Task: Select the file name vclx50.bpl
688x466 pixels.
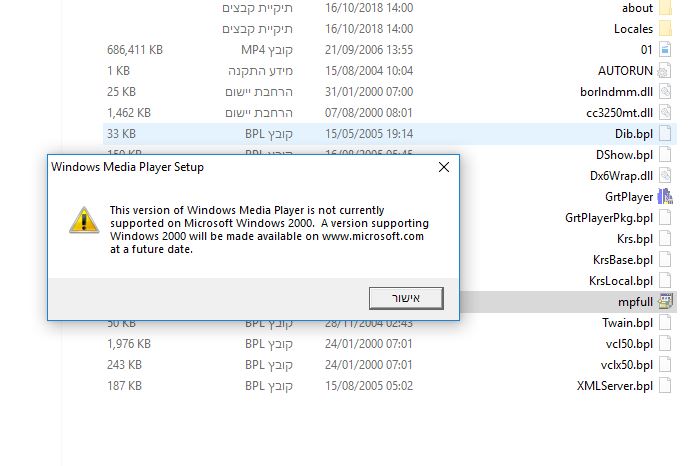Action: [x=627, y=365]
